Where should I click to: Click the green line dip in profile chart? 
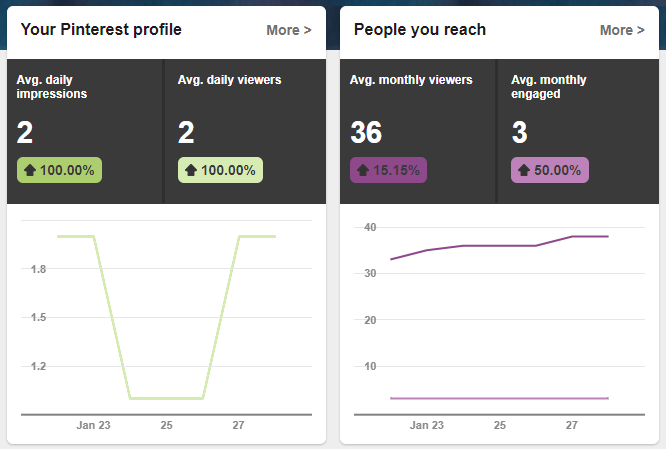166,398
